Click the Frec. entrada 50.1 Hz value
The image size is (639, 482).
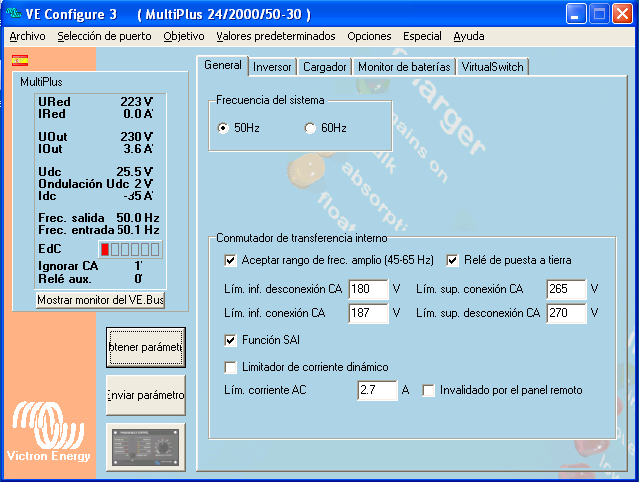138,230
